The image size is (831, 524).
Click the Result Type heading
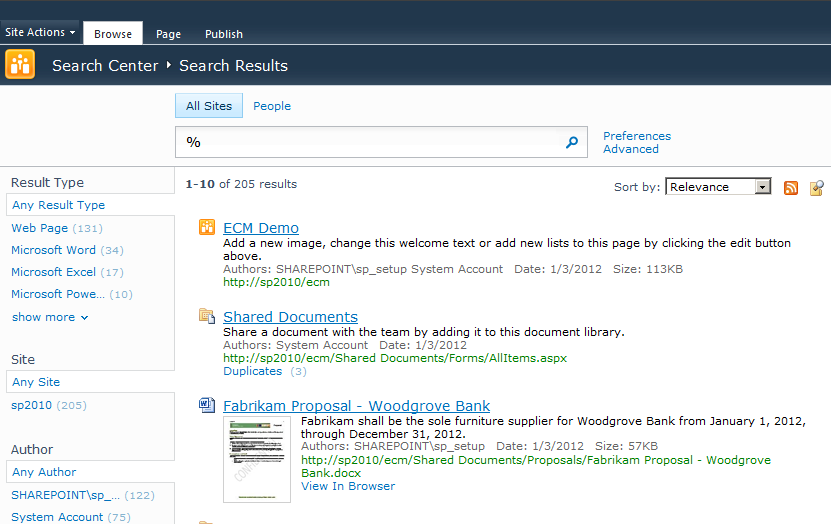point(47,183)
